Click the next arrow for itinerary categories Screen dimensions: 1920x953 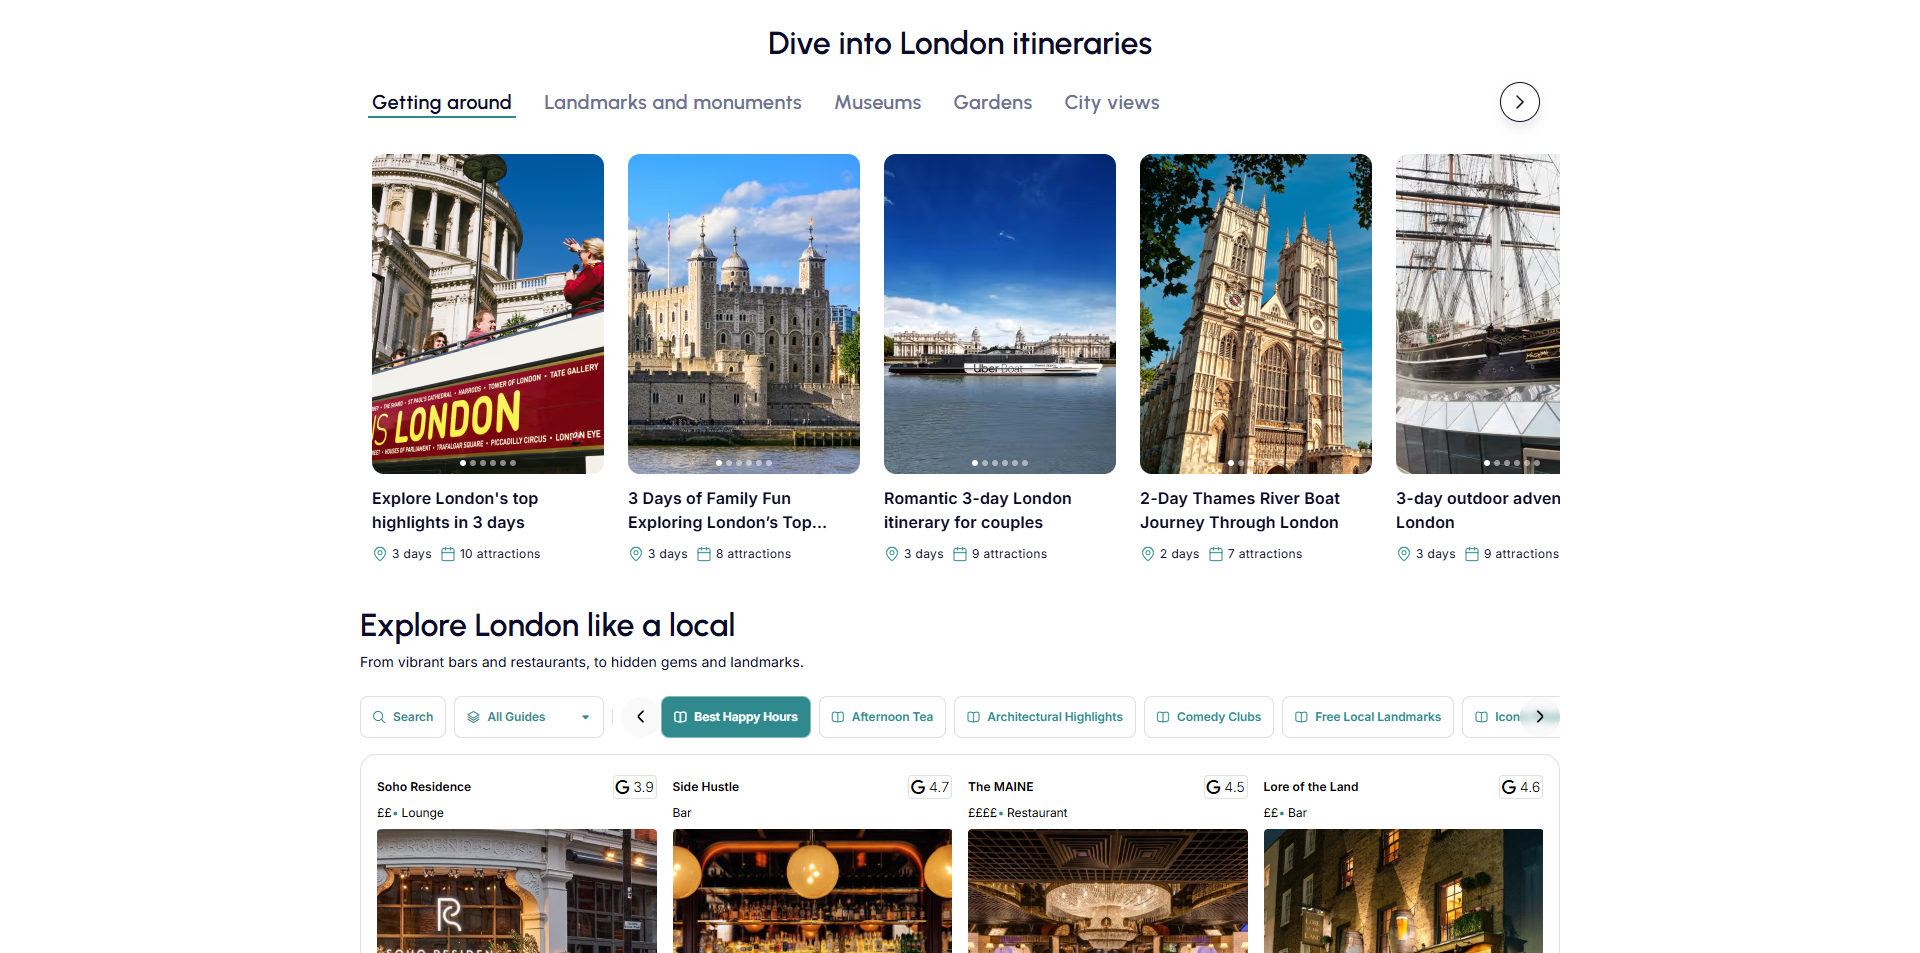pyautogui.click(x=1520, y=102)
